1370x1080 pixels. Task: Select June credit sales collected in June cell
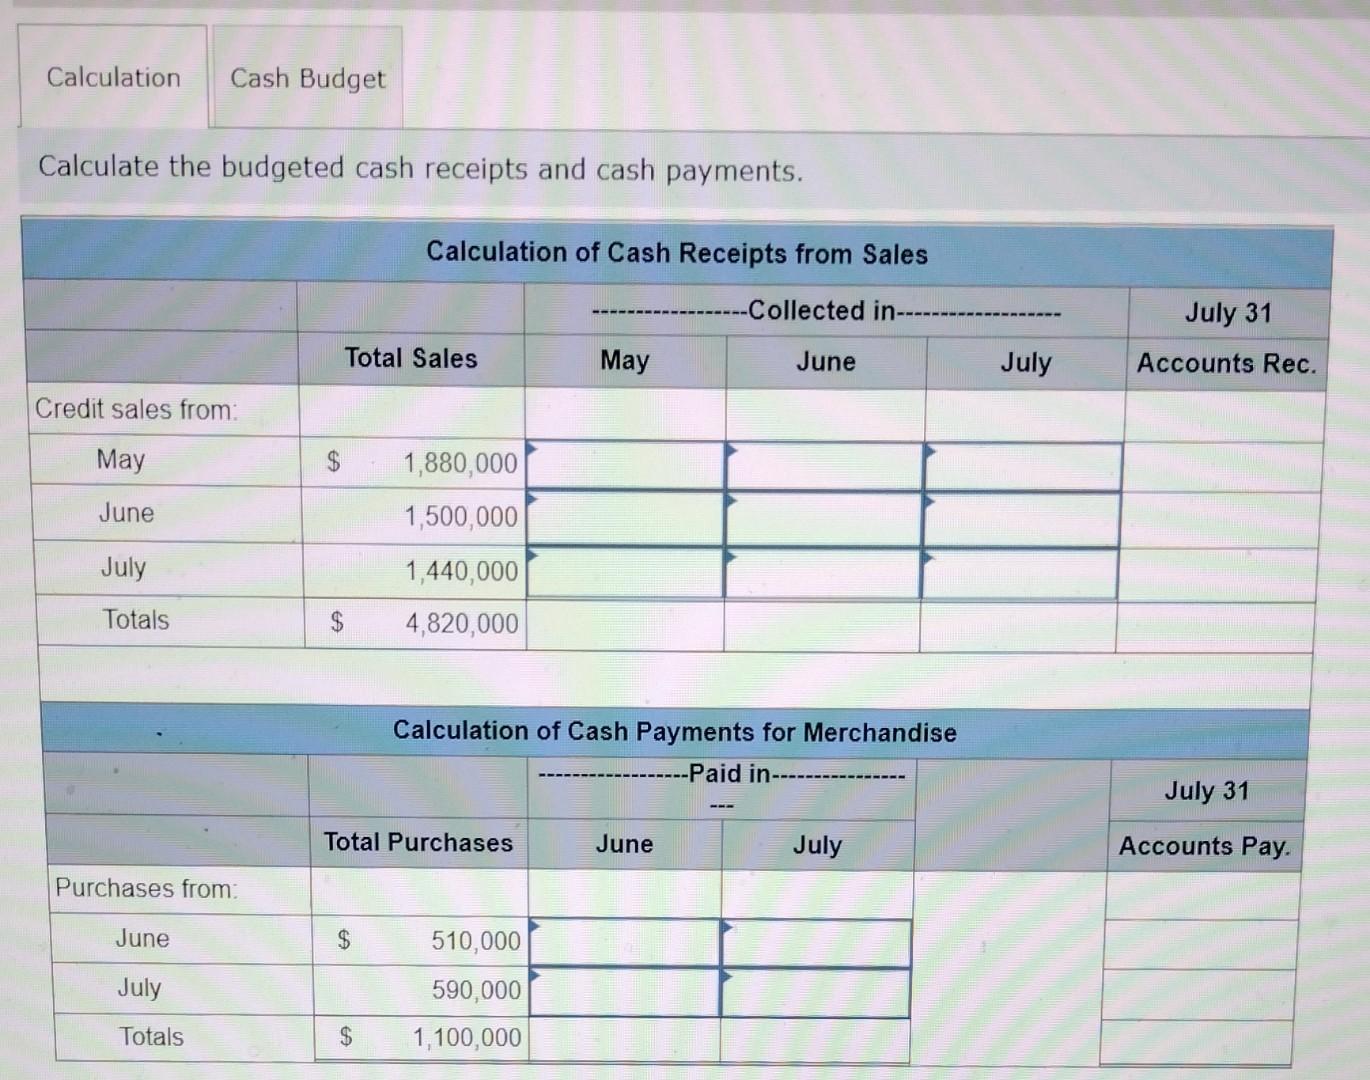click(823, 519)
